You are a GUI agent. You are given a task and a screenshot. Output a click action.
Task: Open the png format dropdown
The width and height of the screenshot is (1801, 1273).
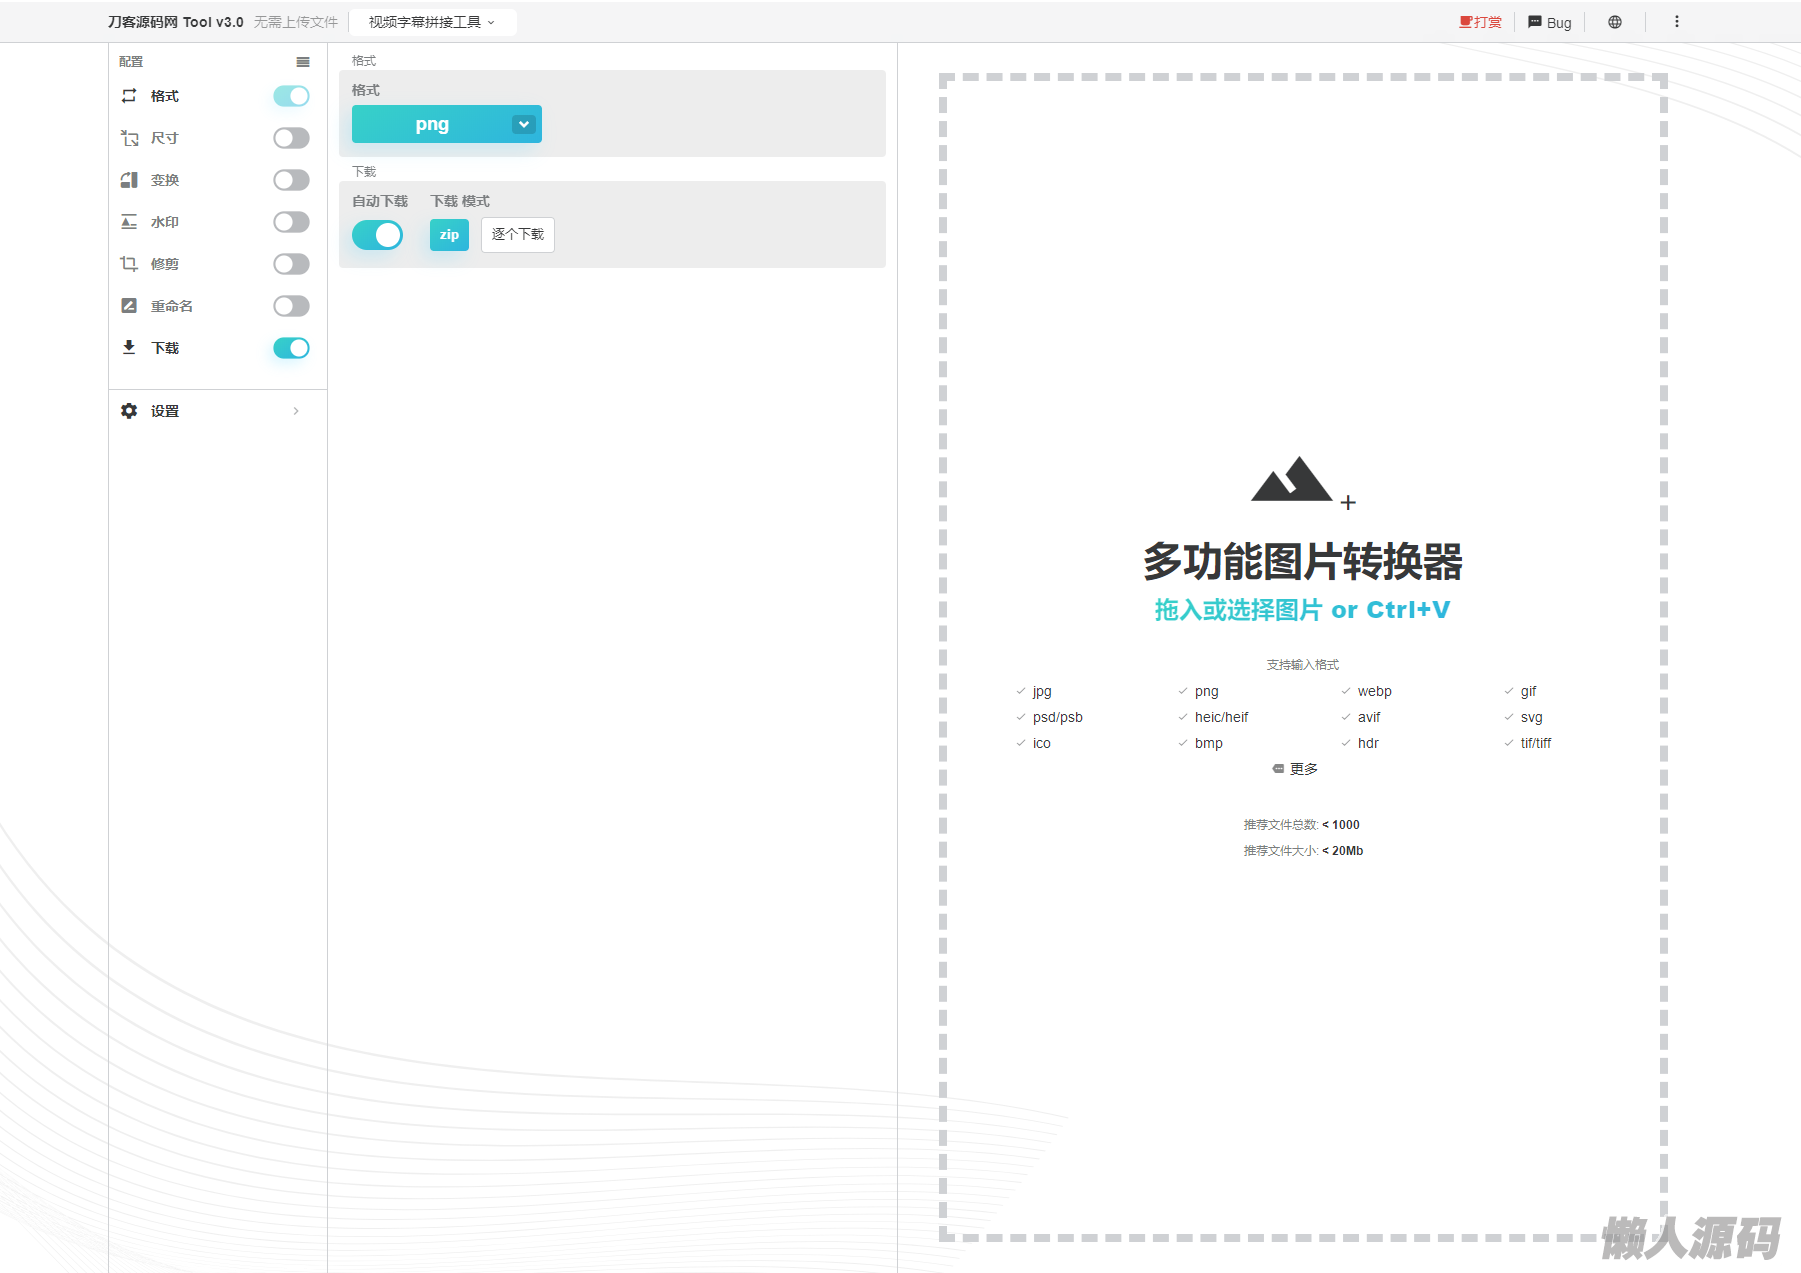point(447,124)
